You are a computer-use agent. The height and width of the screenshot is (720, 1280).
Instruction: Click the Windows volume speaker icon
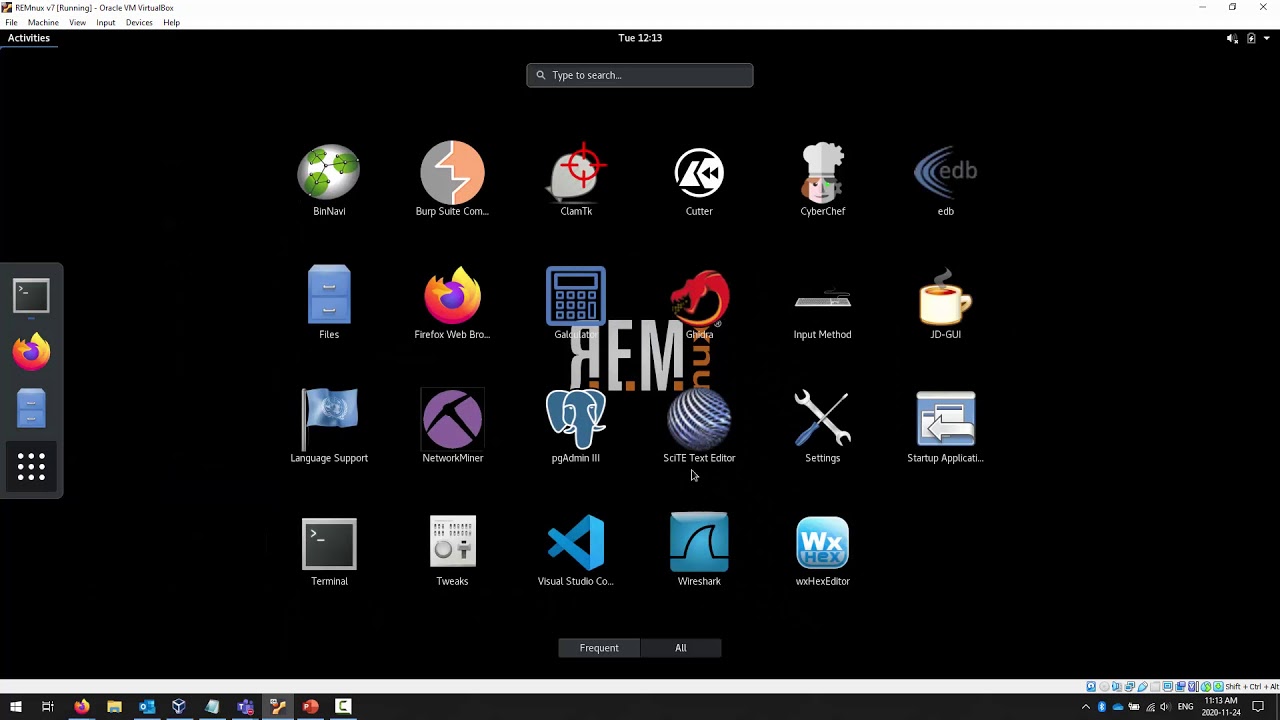pyautogui.click(x=1166, y=707)
